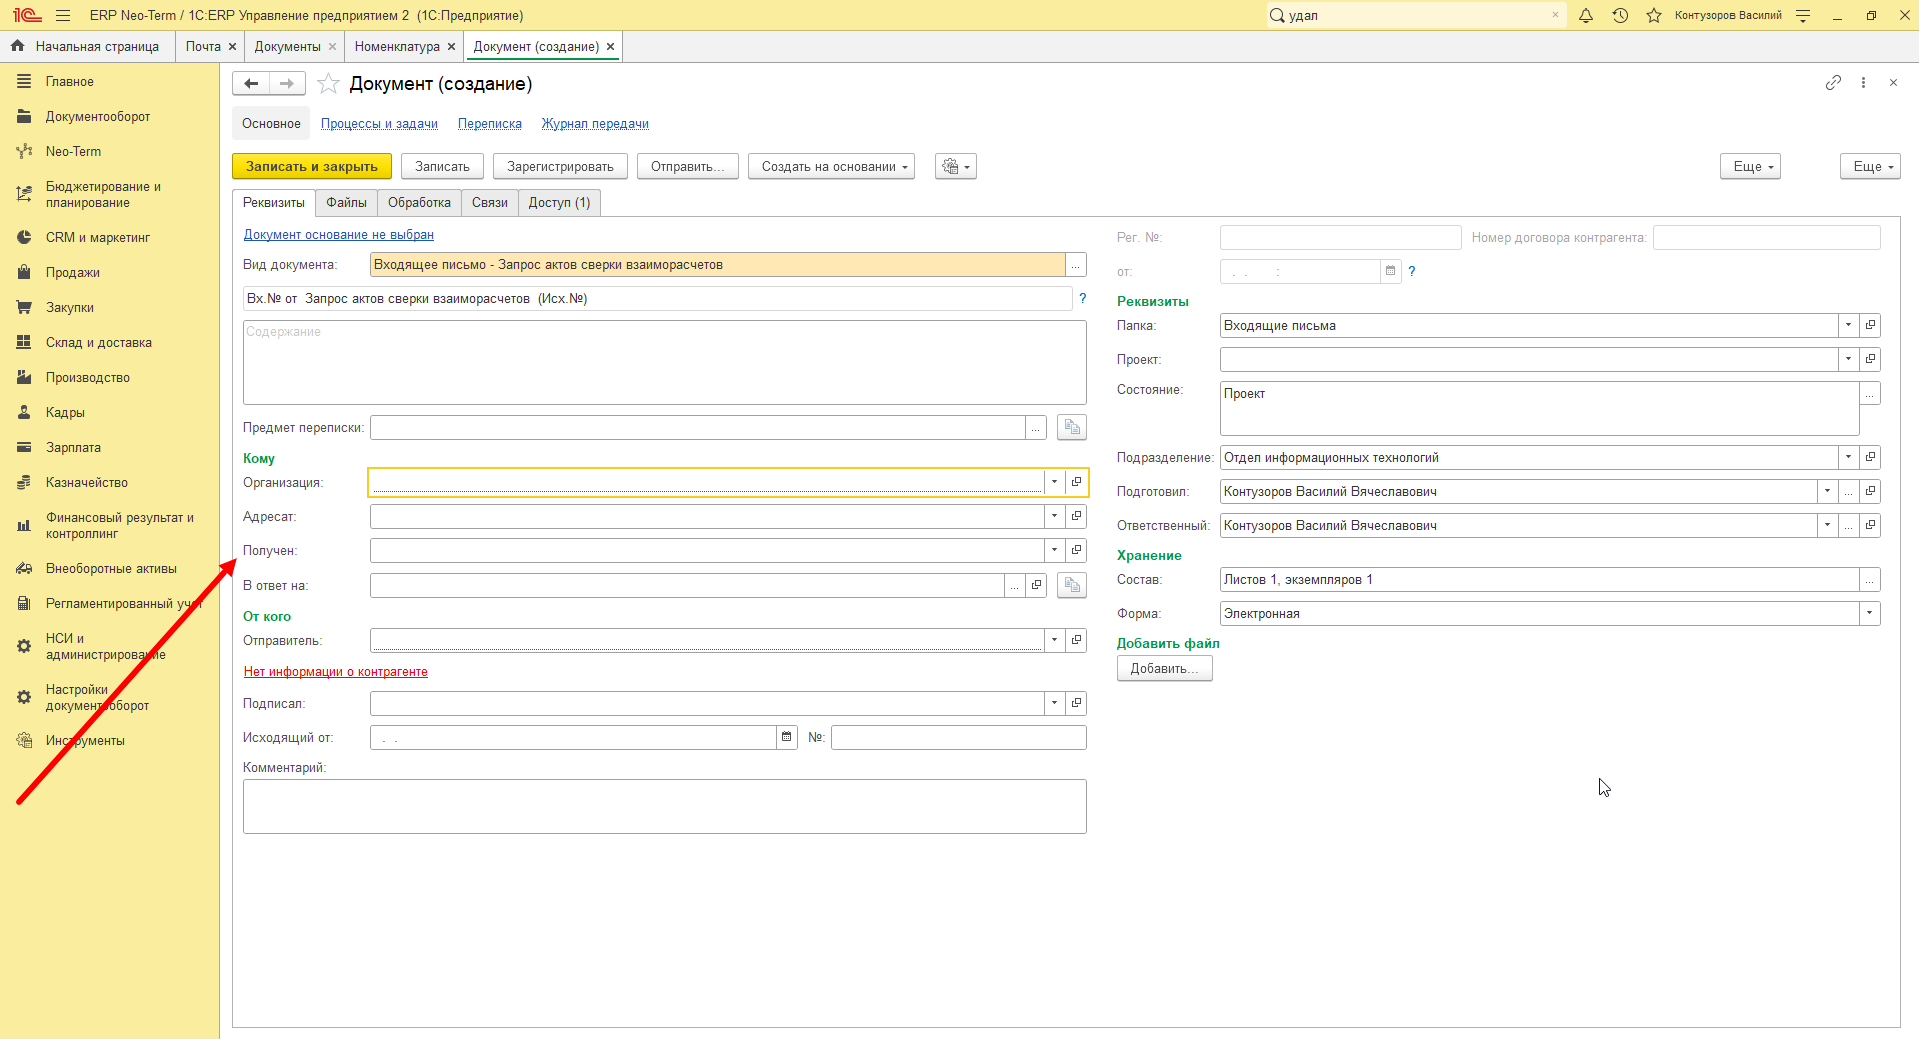Click the Комментарий text field
1919x1039 pixels.
point(665,806)
